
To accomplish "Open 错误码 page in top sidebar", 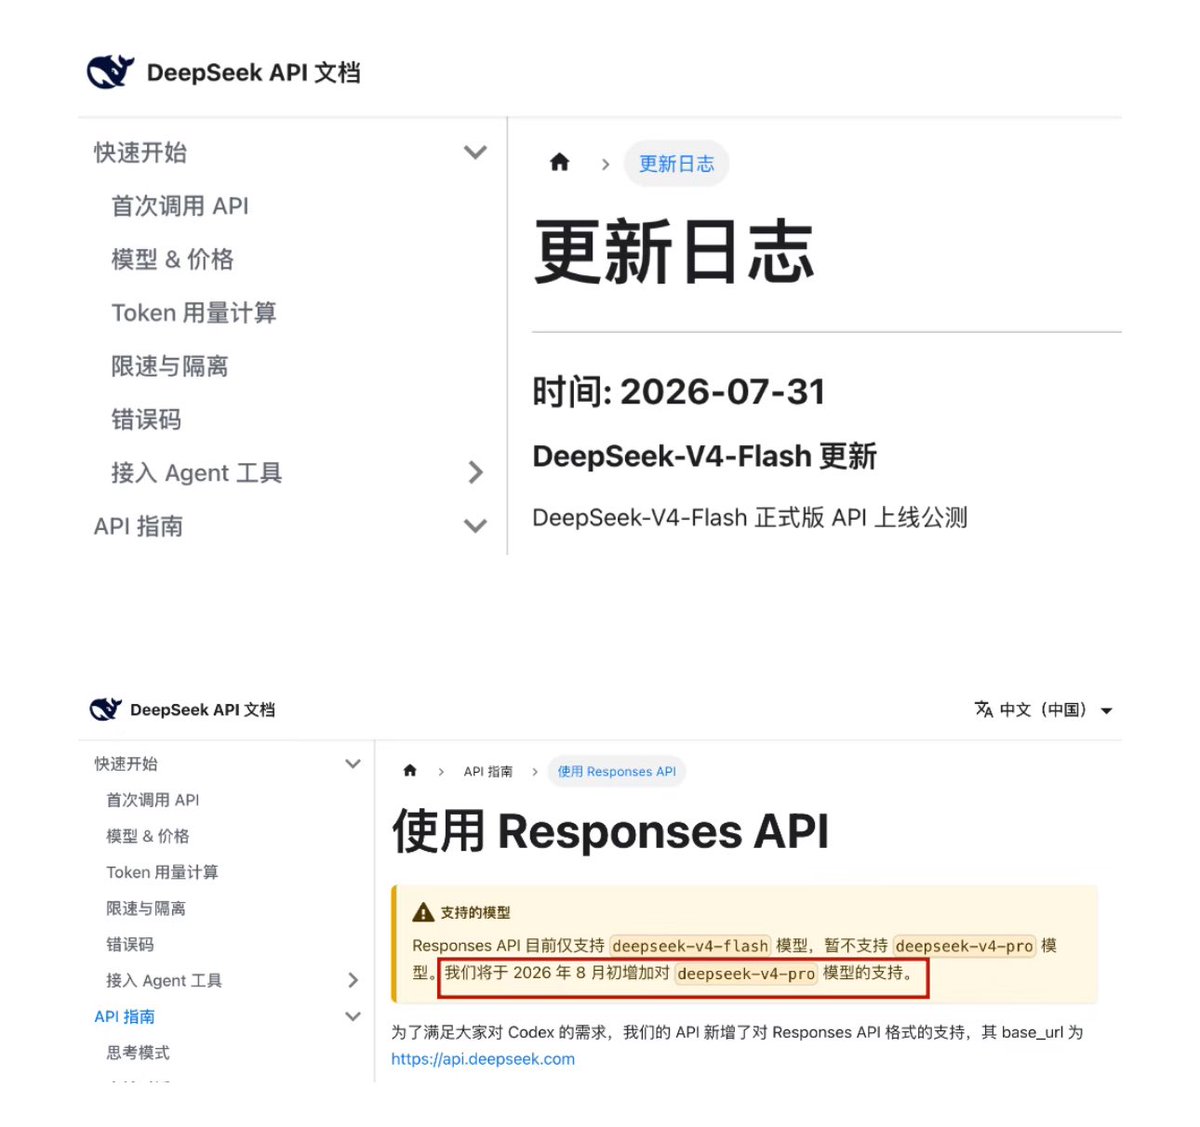I will tap(146, 419).
